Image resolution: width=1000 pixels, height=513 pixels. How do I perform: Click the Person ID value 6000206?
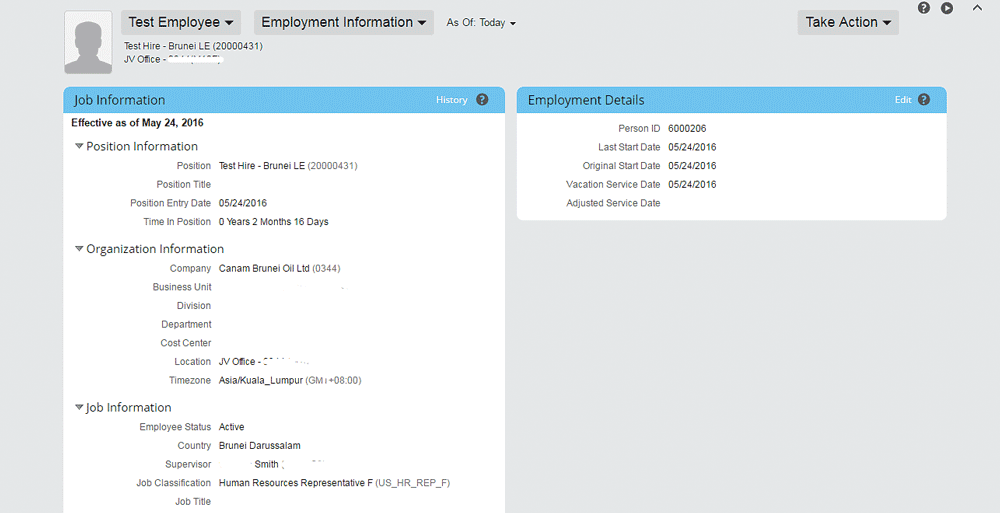click(x=687, y=129)
